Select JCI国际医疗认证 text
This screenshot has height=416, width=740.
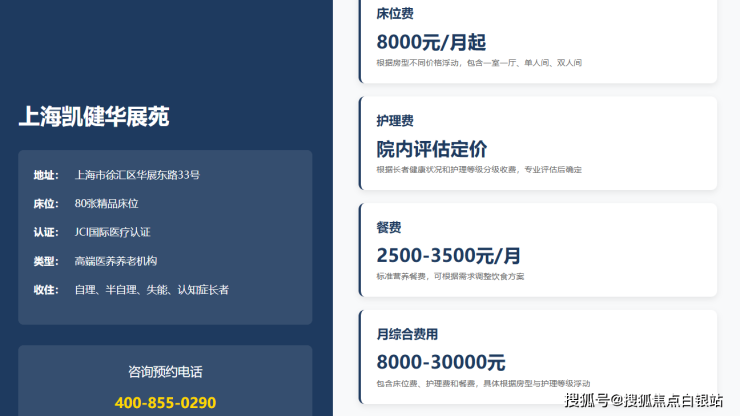[112, 232]
